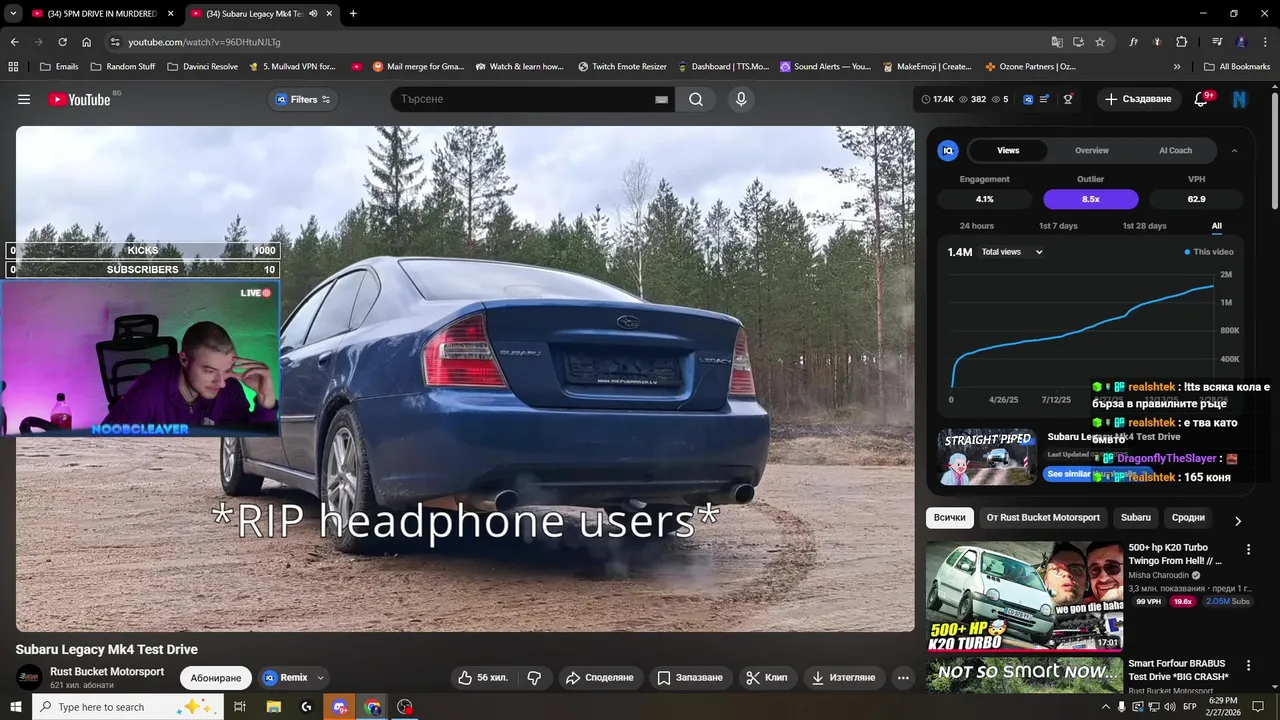Go back with browser back arrow

[14, 42]
